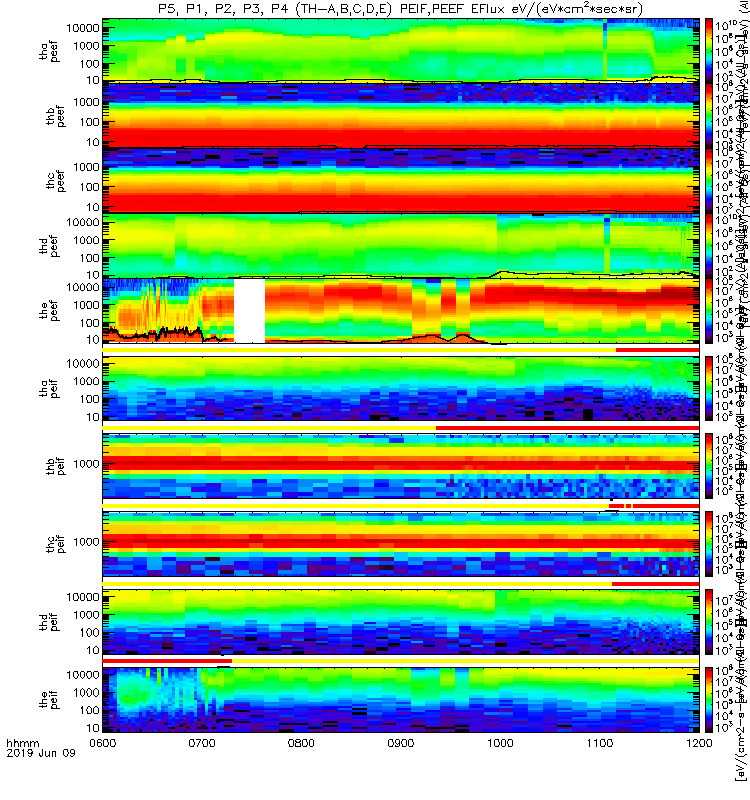This screenshot has height=800, width=750.
Task: Click the yellow-red status strip above thd peif panel
Action: point(401,584)
